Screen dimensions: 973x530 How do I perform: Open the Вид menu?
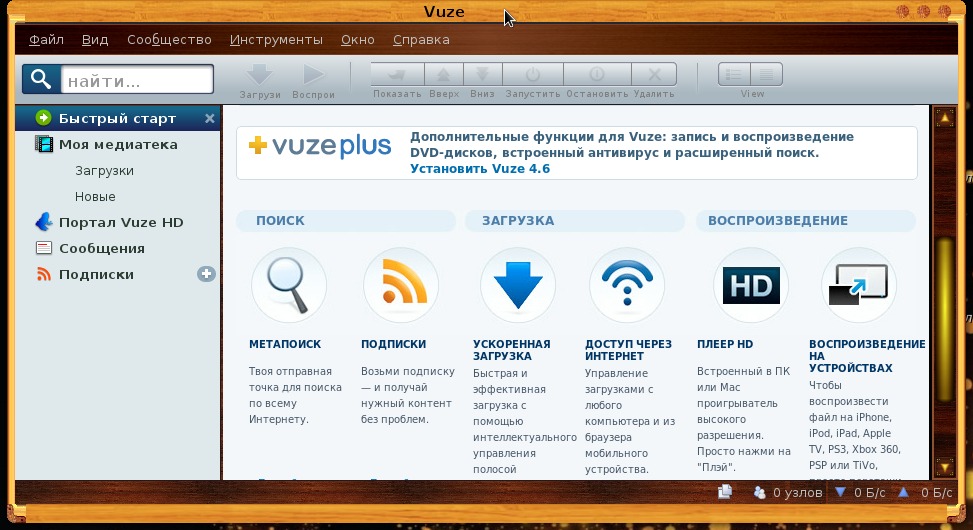coord(95,40)
